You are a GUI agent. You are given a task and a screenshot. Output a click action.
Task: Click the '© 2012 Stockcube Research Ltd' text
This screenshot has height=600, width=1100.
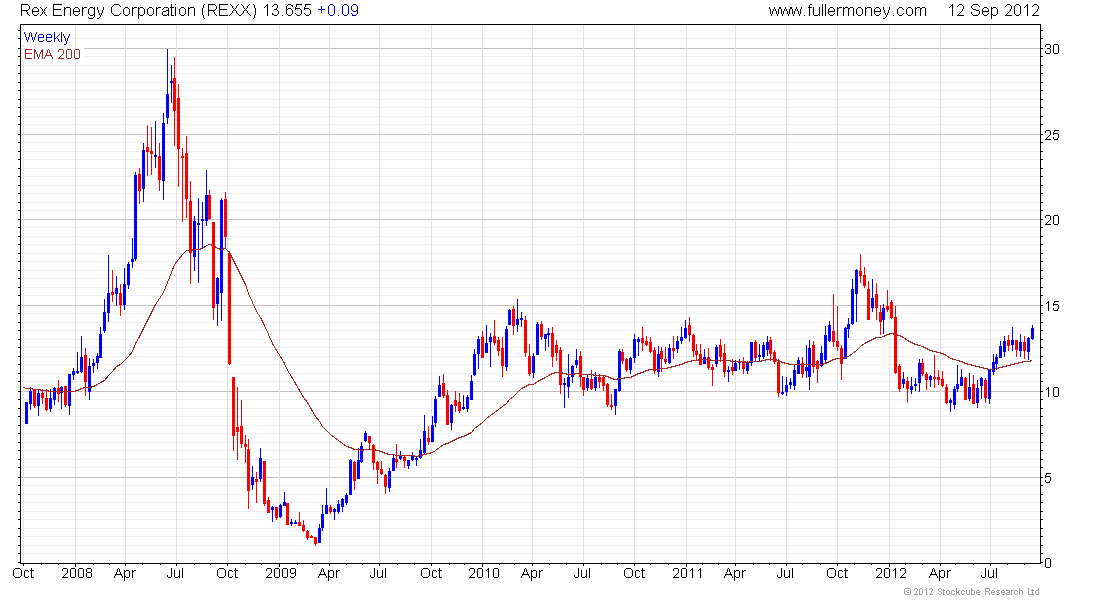[972, 592]
